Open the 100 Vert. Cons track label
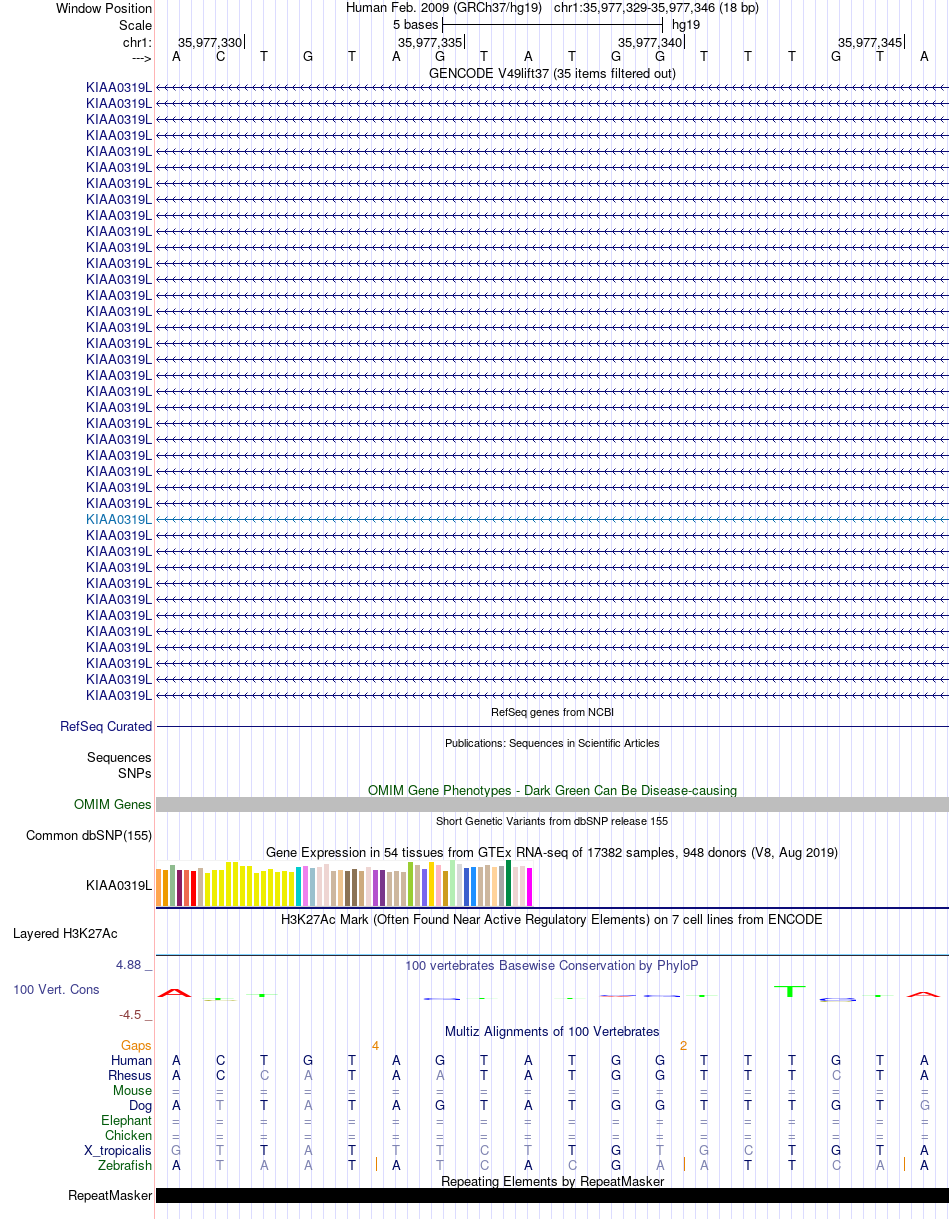The image size is (950, 1219). click(x=56, y=989)
